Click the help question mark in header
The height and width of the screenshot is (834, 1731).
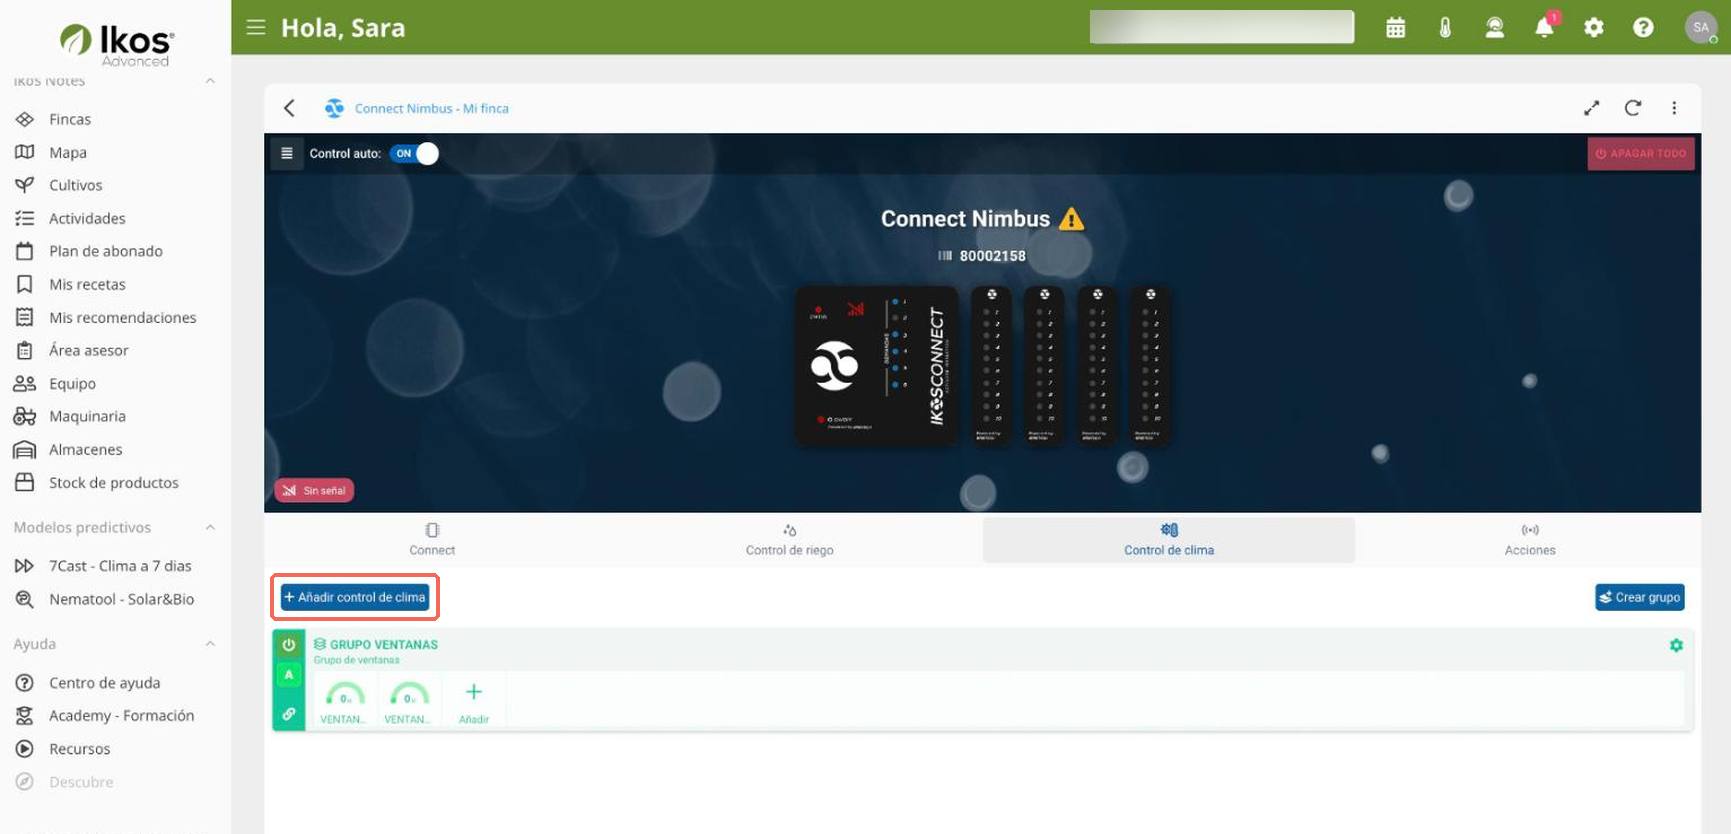tap(1643, 28)
